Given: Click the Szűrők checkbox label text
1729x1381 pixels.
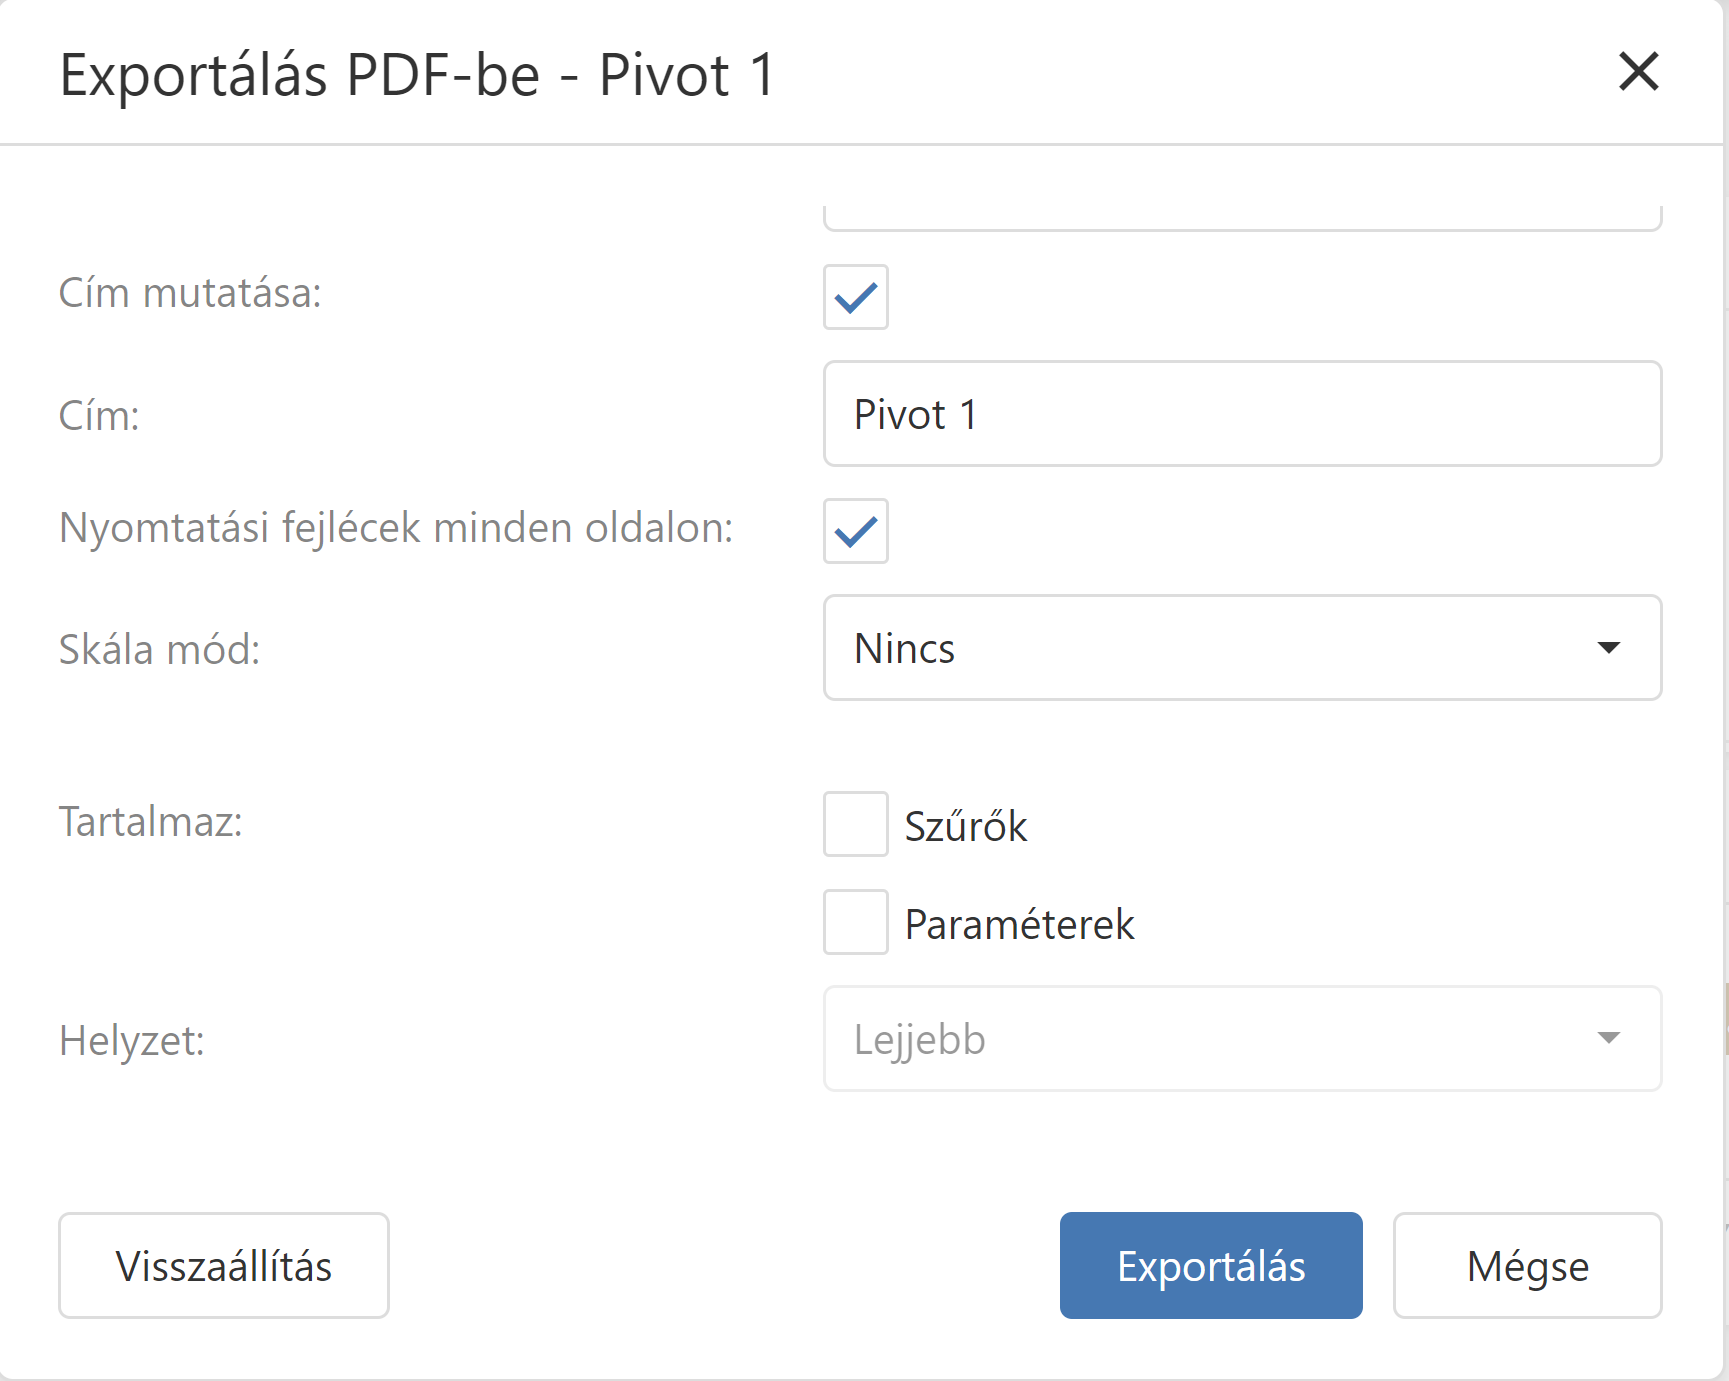Looking at the screenshot, I should tap(965, 827).
